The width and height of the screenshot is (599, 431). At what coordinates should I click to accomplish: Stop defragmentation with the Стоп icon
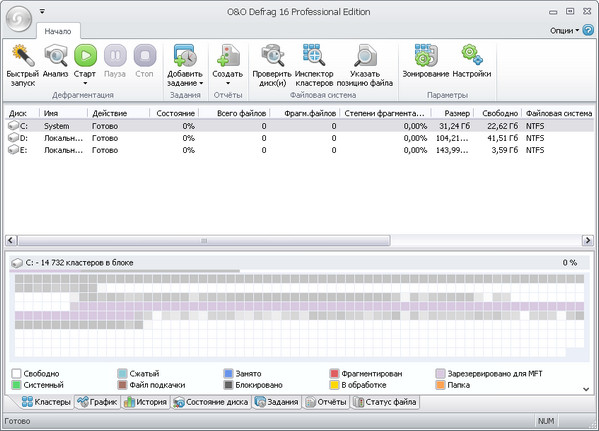coord(145,56)
